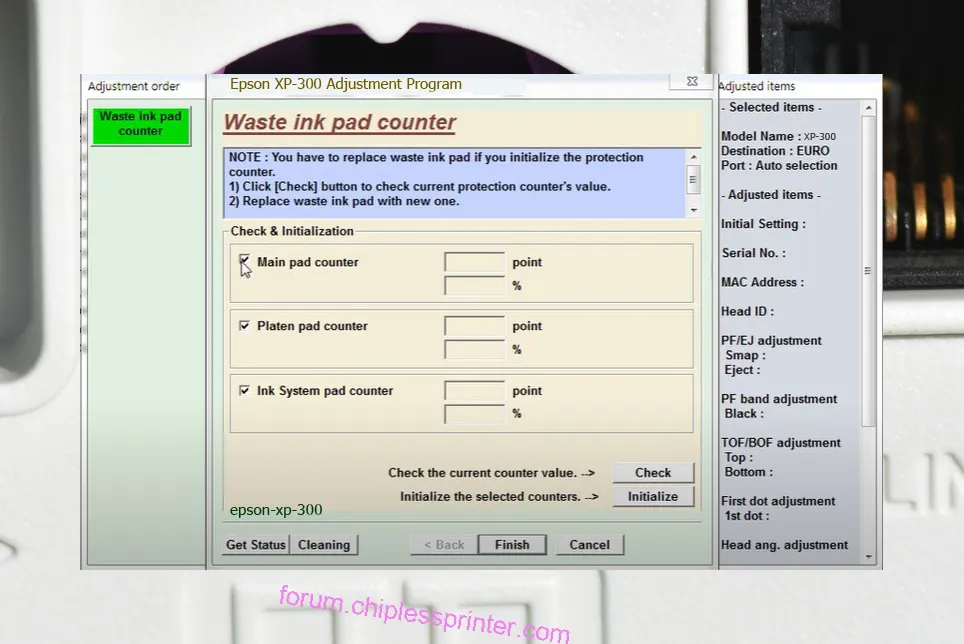Click the 'TOF/BOF adjustment' entry

click(x=781, y=443)
